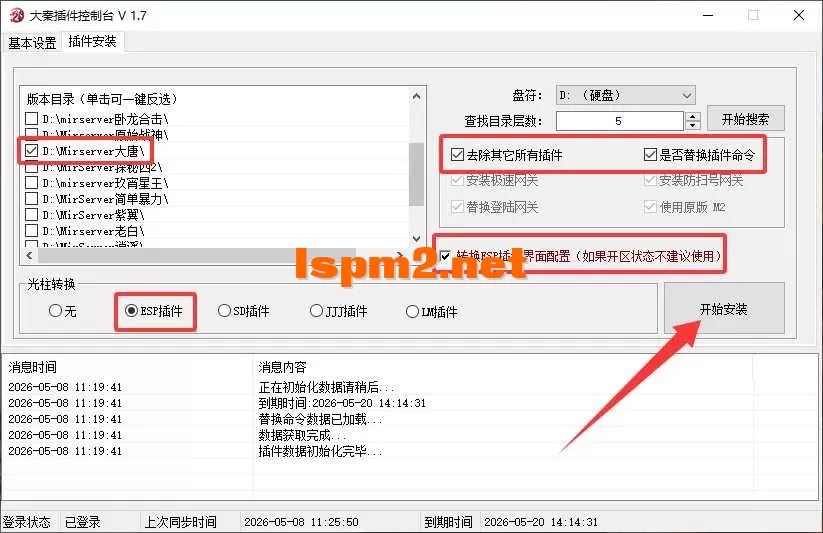The image size is (823, 533).
Task: Click the vertical scrollbar thumb of directory list
Action: [416, 174]
